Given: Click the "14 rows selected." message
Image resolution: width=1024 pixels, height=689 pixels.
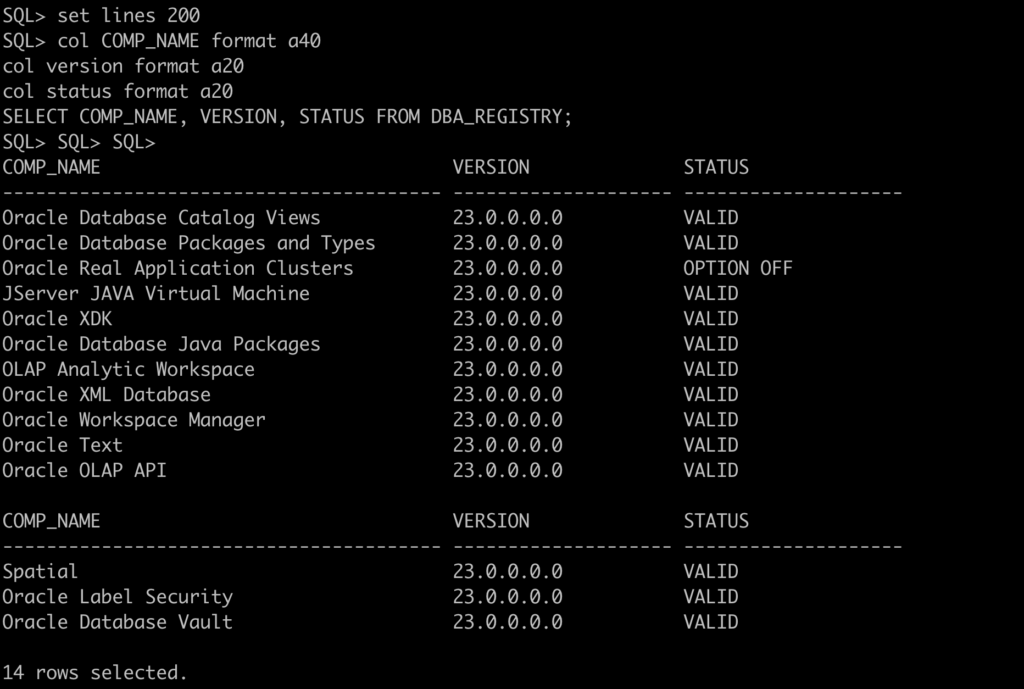Looking at the screenshot, I should click(94, 672).
